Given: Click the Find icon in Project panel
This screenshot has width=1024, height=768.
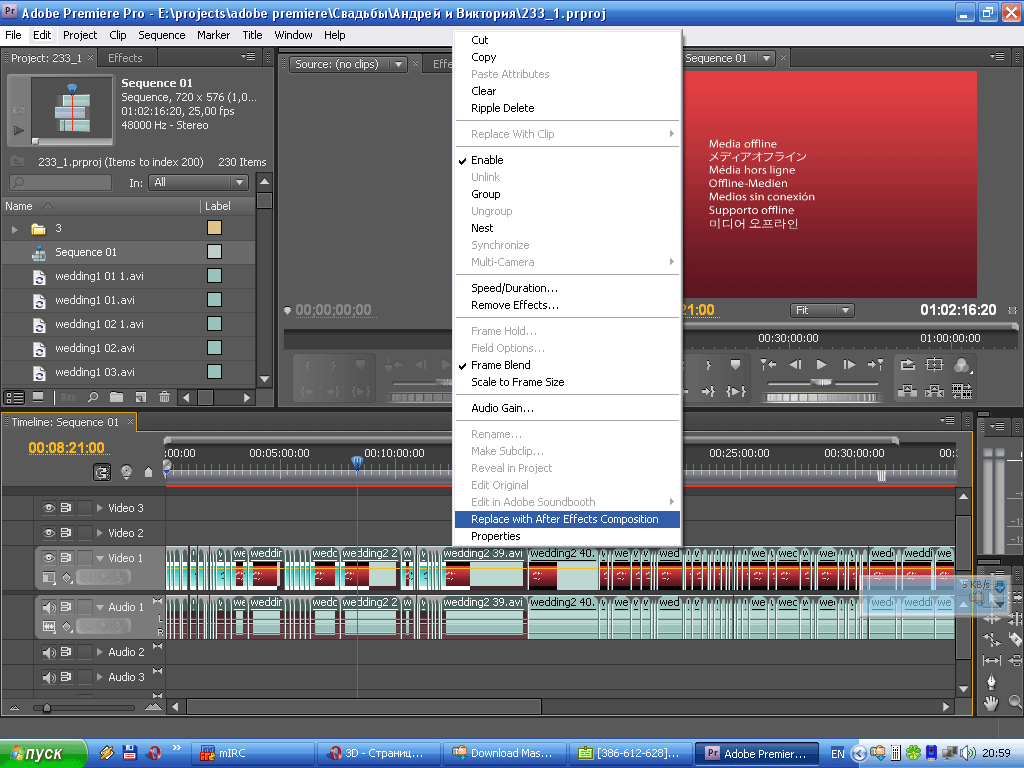Looking at the screenshot, I should pos(92,397).
